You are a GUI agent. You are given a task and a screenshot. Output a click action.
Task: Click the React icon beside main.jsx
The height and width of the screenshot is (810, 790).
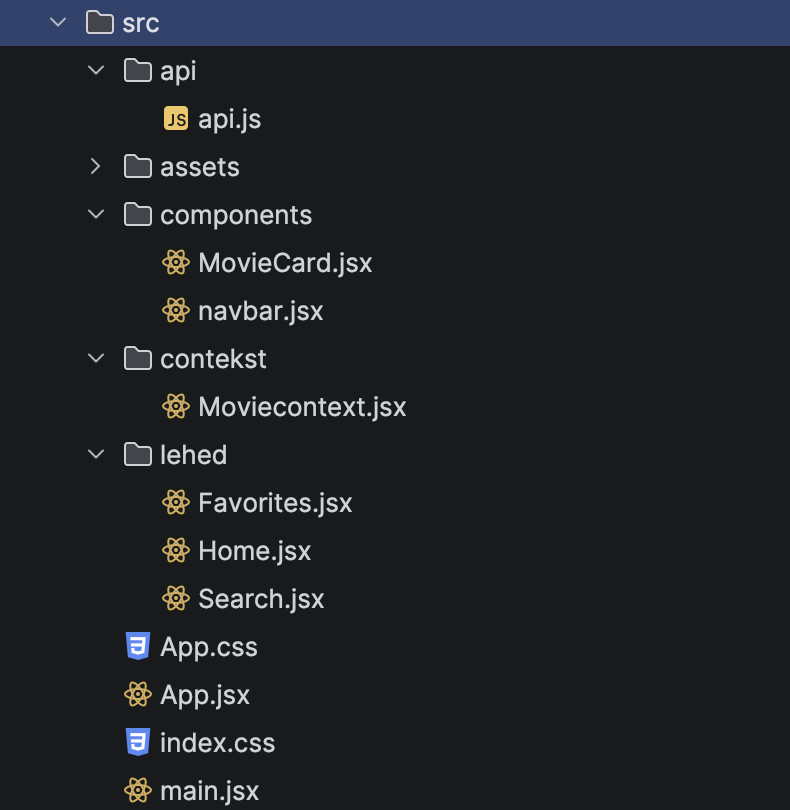pyautogui.click(x=137, y=791)
